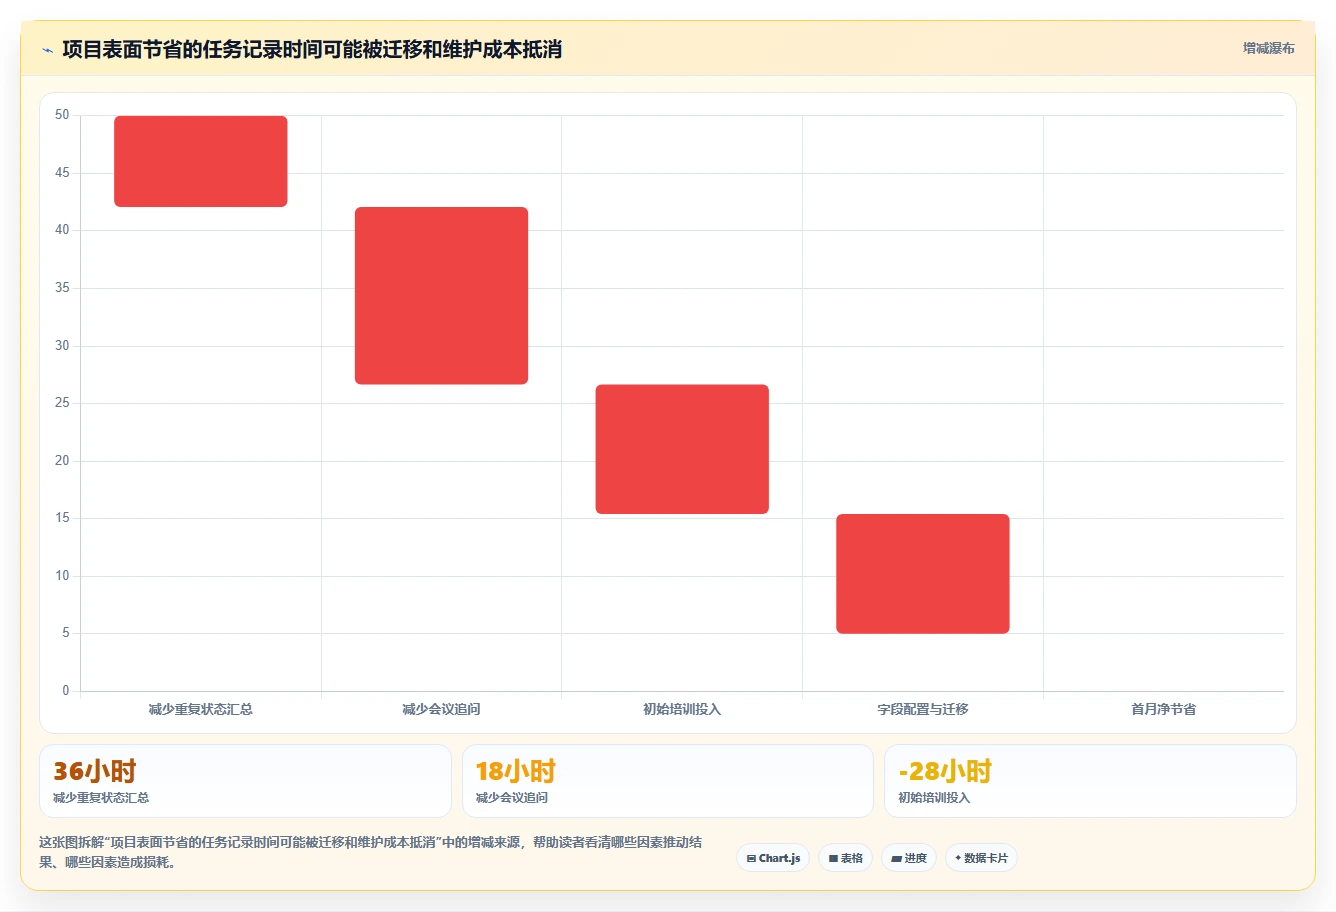1336x912 pixels.
Task: Click the red bar for 字段配置与迁移
Action: pyautogui.click(x=923, y=574)
